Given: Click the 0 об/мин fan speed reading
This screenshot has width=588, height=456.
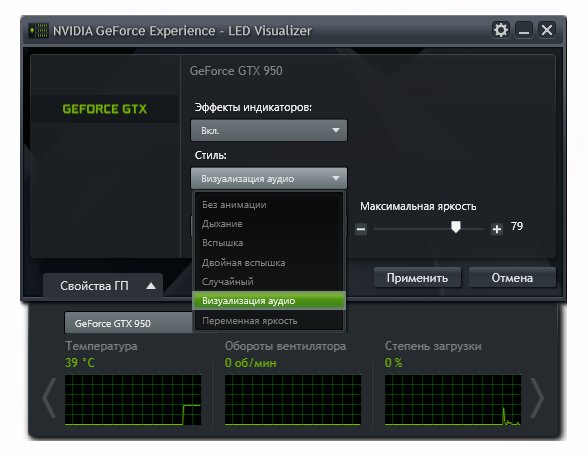Looking at the screenshot, I should [x=250, y=363].
